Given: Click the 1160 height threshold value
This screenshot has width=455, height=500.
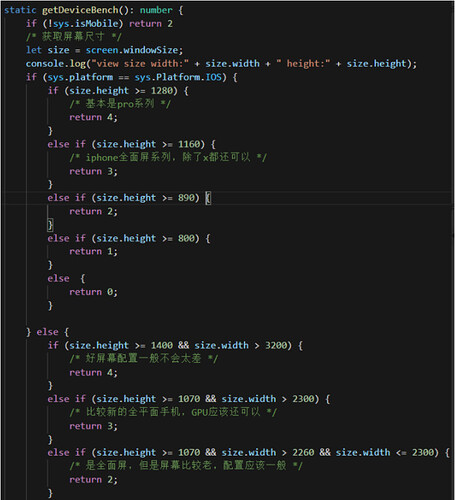Looking at the screenshot, I should point(189,144).
